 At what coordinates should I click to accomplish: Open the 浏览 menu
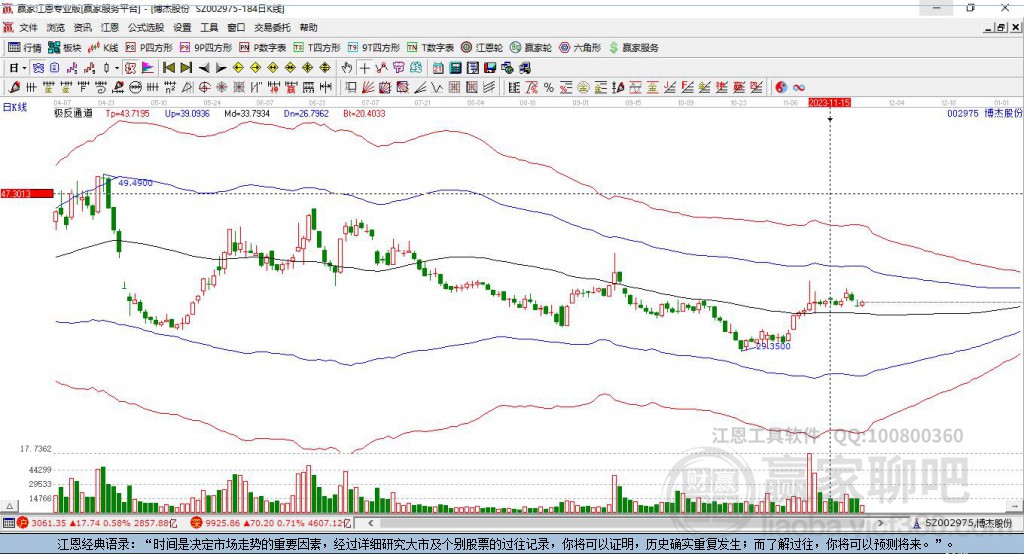(x=56, y=27)
